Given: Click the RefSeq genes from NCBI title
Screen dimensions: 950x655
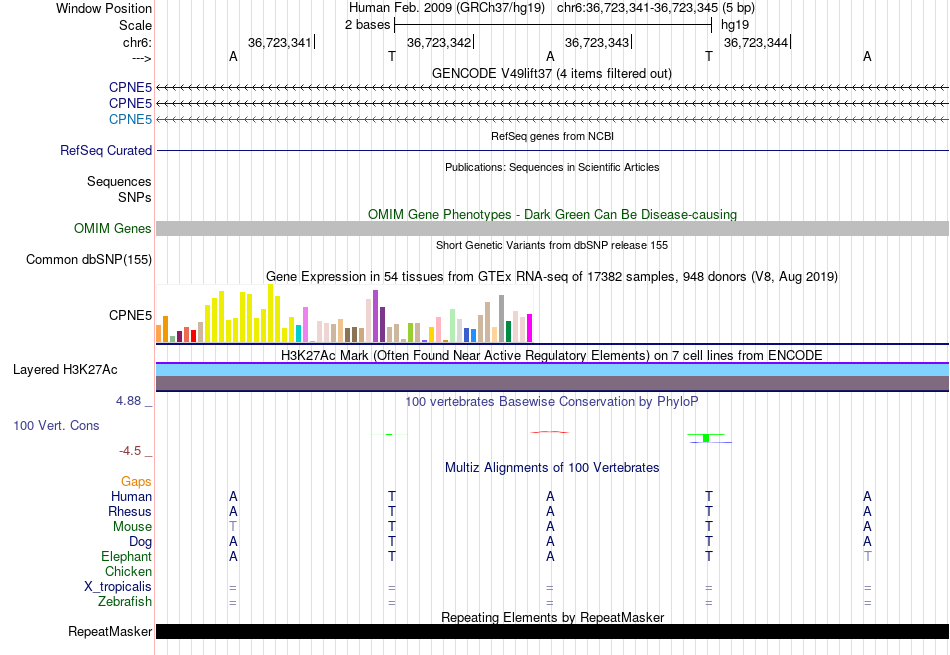Looking at the screenshot, I should click(552, 136).
